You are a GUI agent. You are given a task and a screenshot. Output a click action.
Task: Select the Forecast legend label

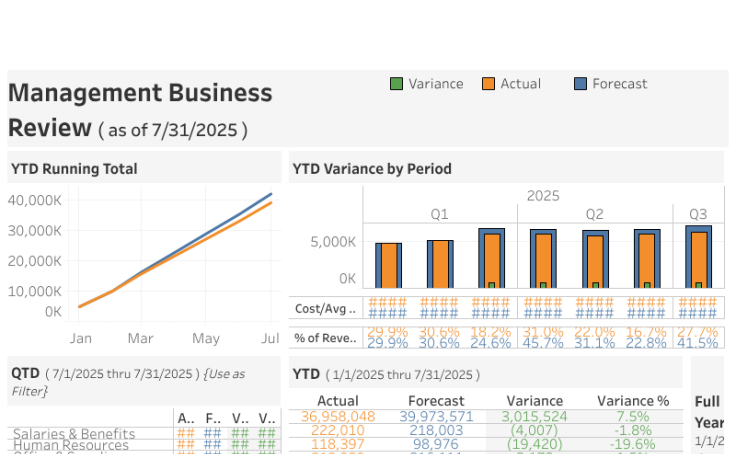click(619, 84)
